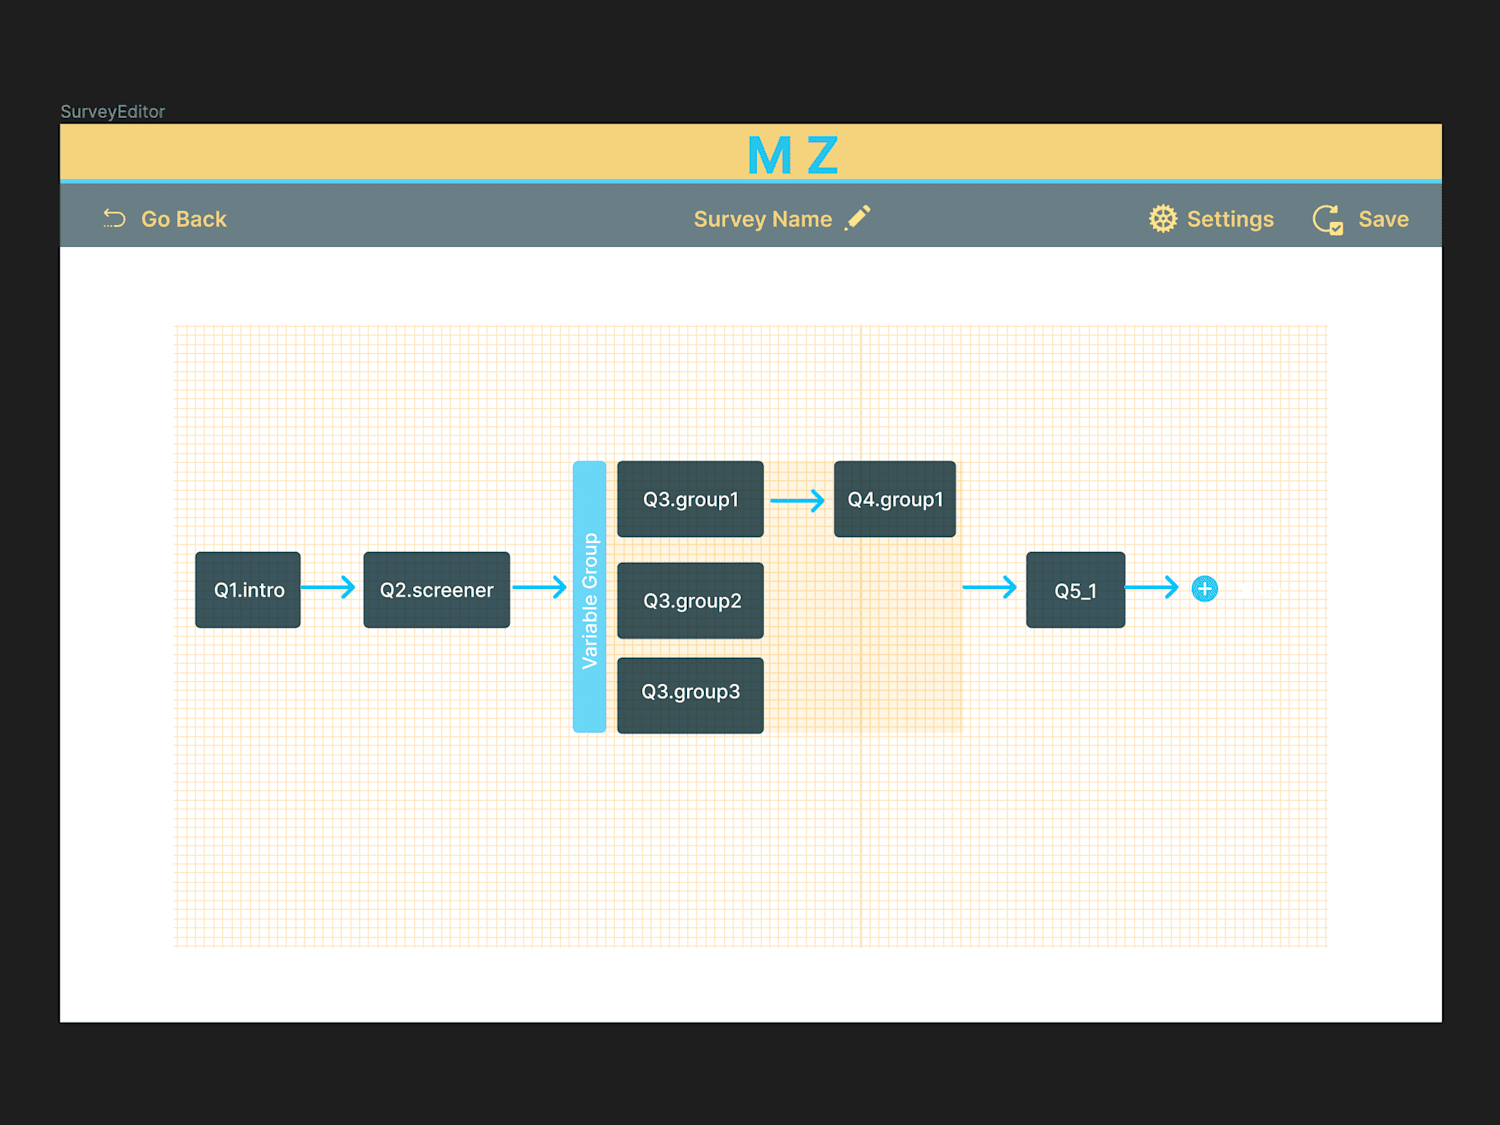The height and width of the screenshot is (1125, 1500).
Task: Select the Q4.group1 node
Action: tap(895, 499)
